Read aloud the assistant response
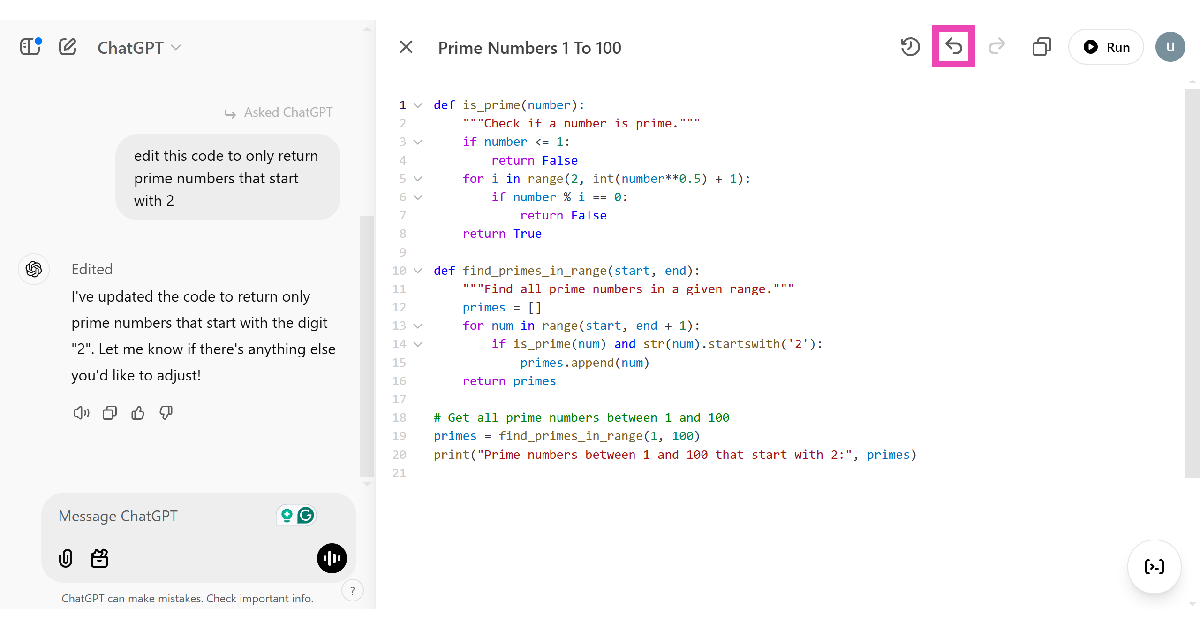The width and height of the screenshot is (1200, 628). (x=82, y=412)
